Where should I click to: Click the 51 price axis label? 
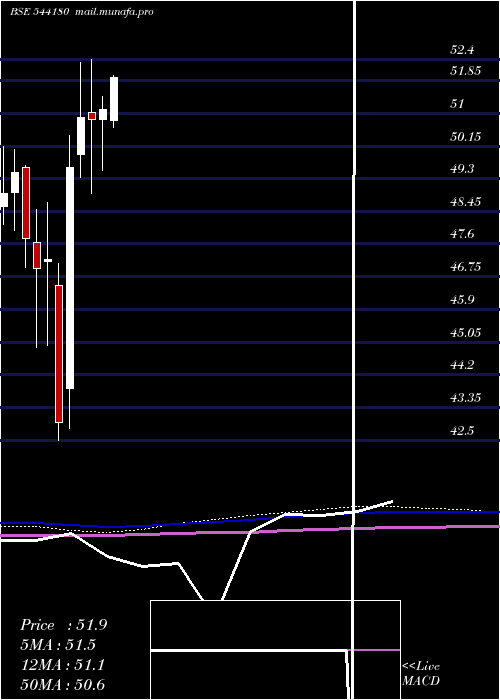[x=457, y=104]
